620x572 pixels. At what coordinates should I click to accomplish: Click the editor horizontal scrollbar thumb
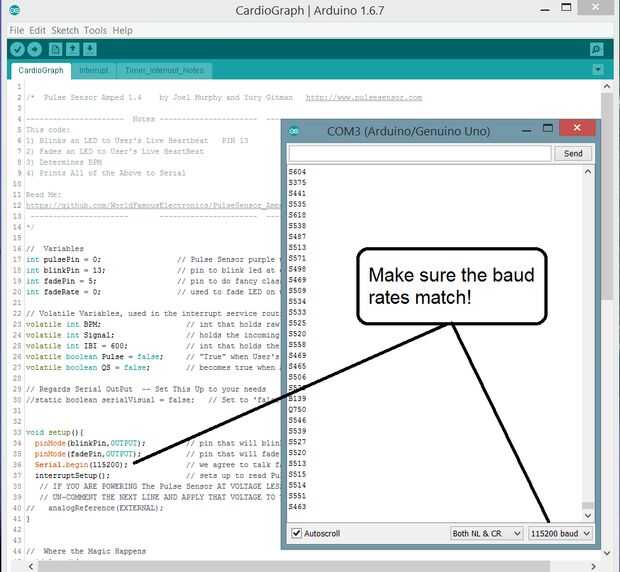(x=294, y=566)
